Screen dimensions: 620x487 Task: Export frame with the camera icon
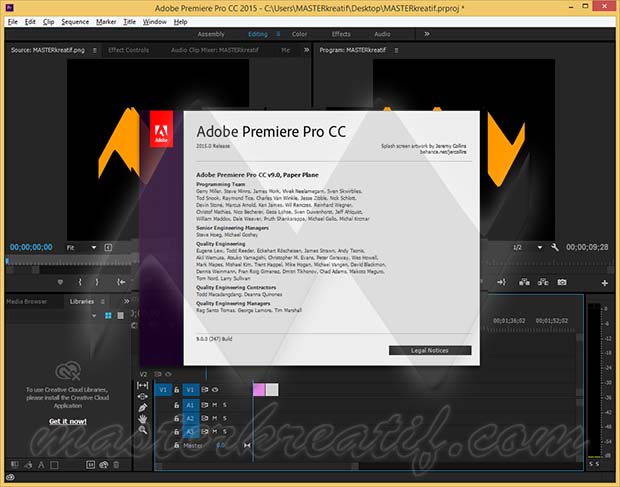[x=562, y=282]
